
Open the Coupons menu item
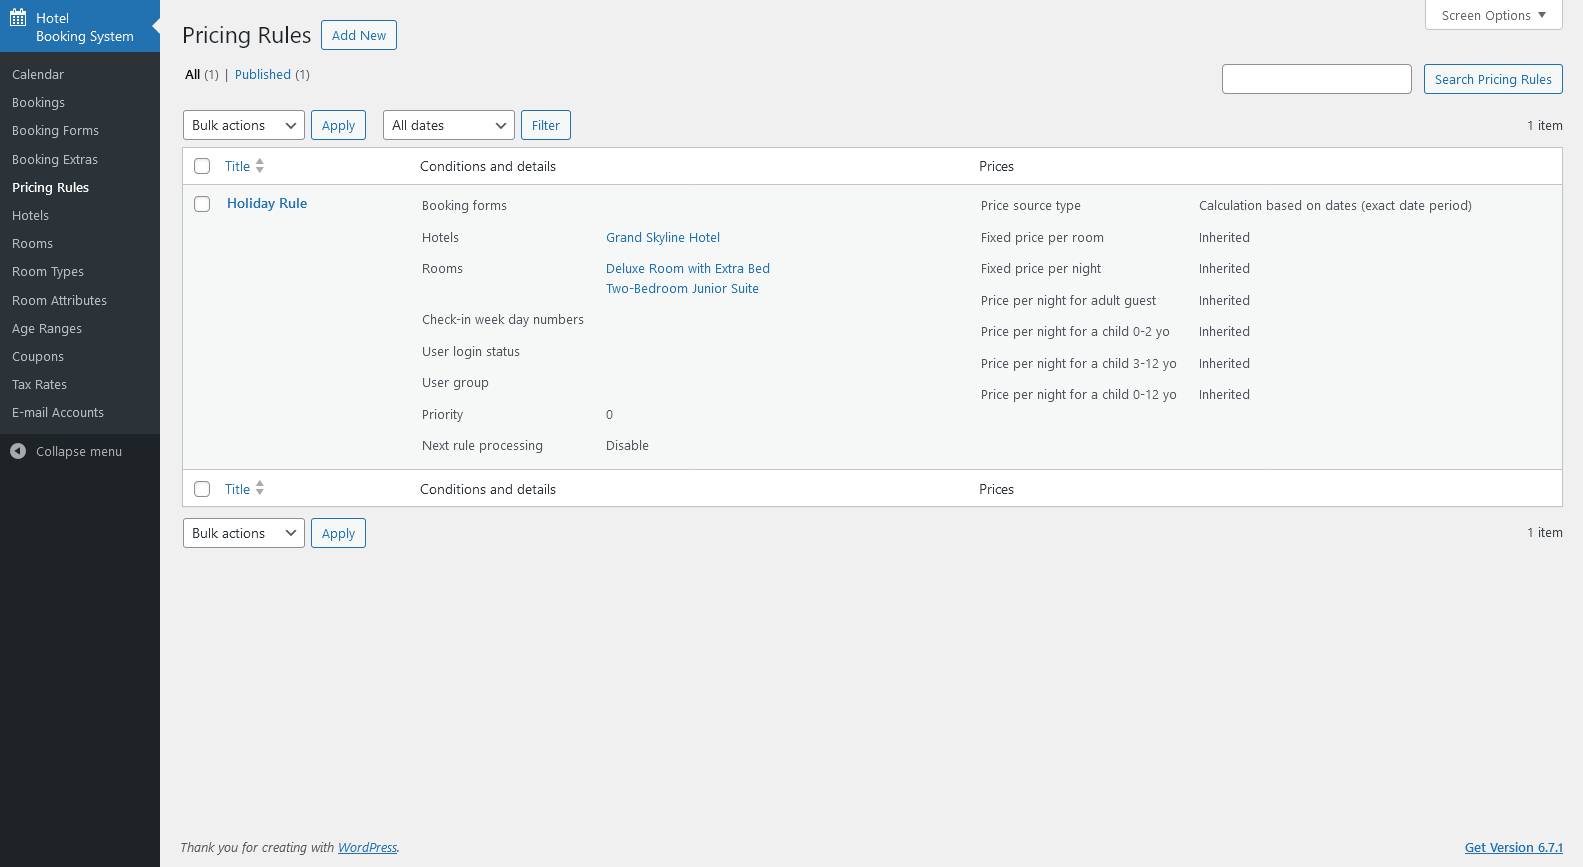coord(38,357)
